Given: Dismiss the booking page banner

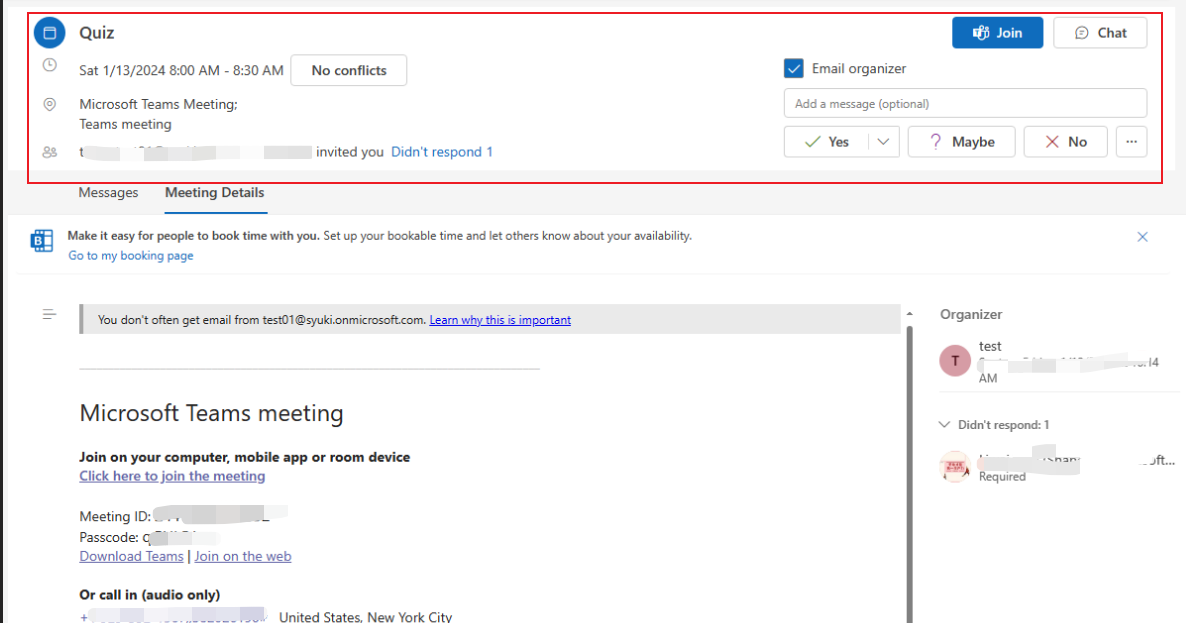Looking at the screenshot, I should 1142,237.
